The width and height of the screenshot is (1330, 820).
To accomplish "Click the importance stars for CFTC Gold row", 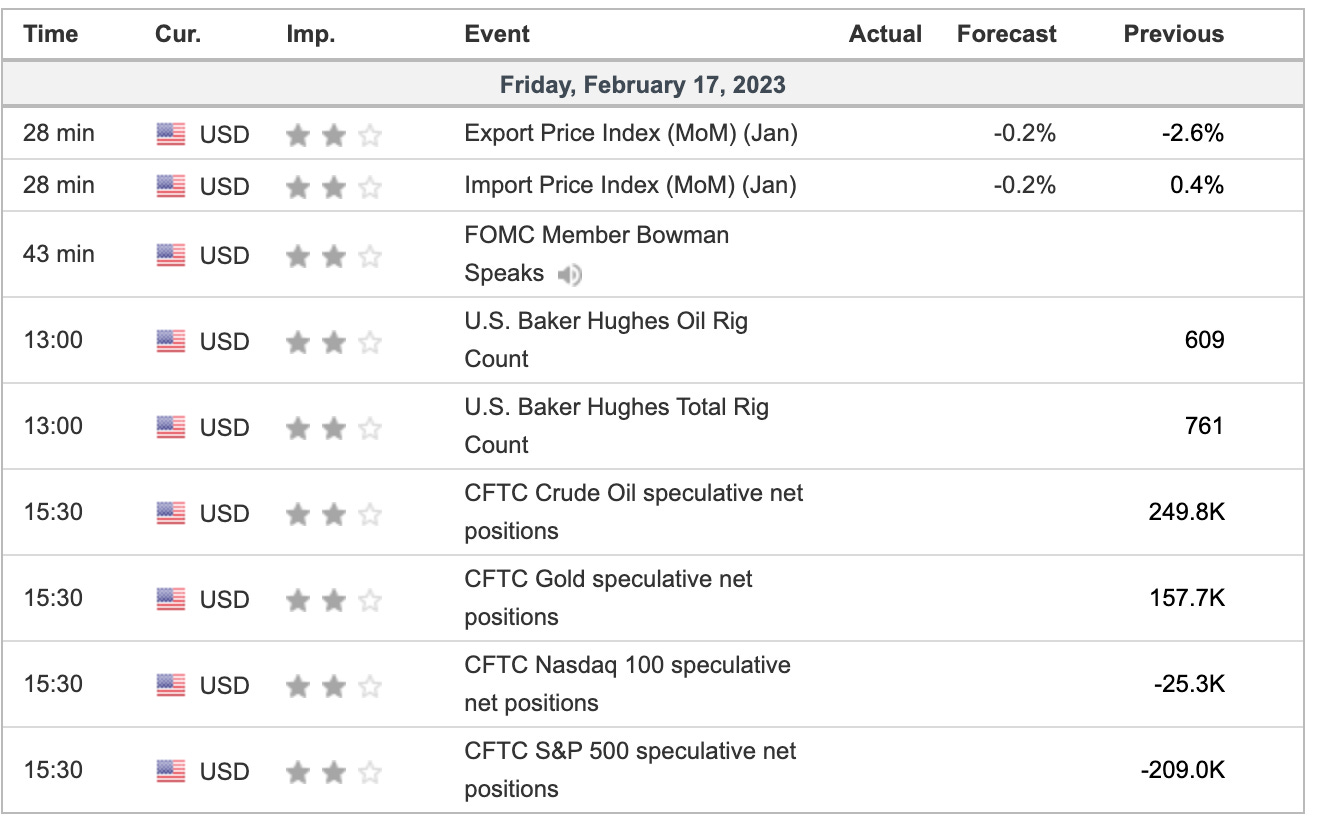I will pos(334,600).
